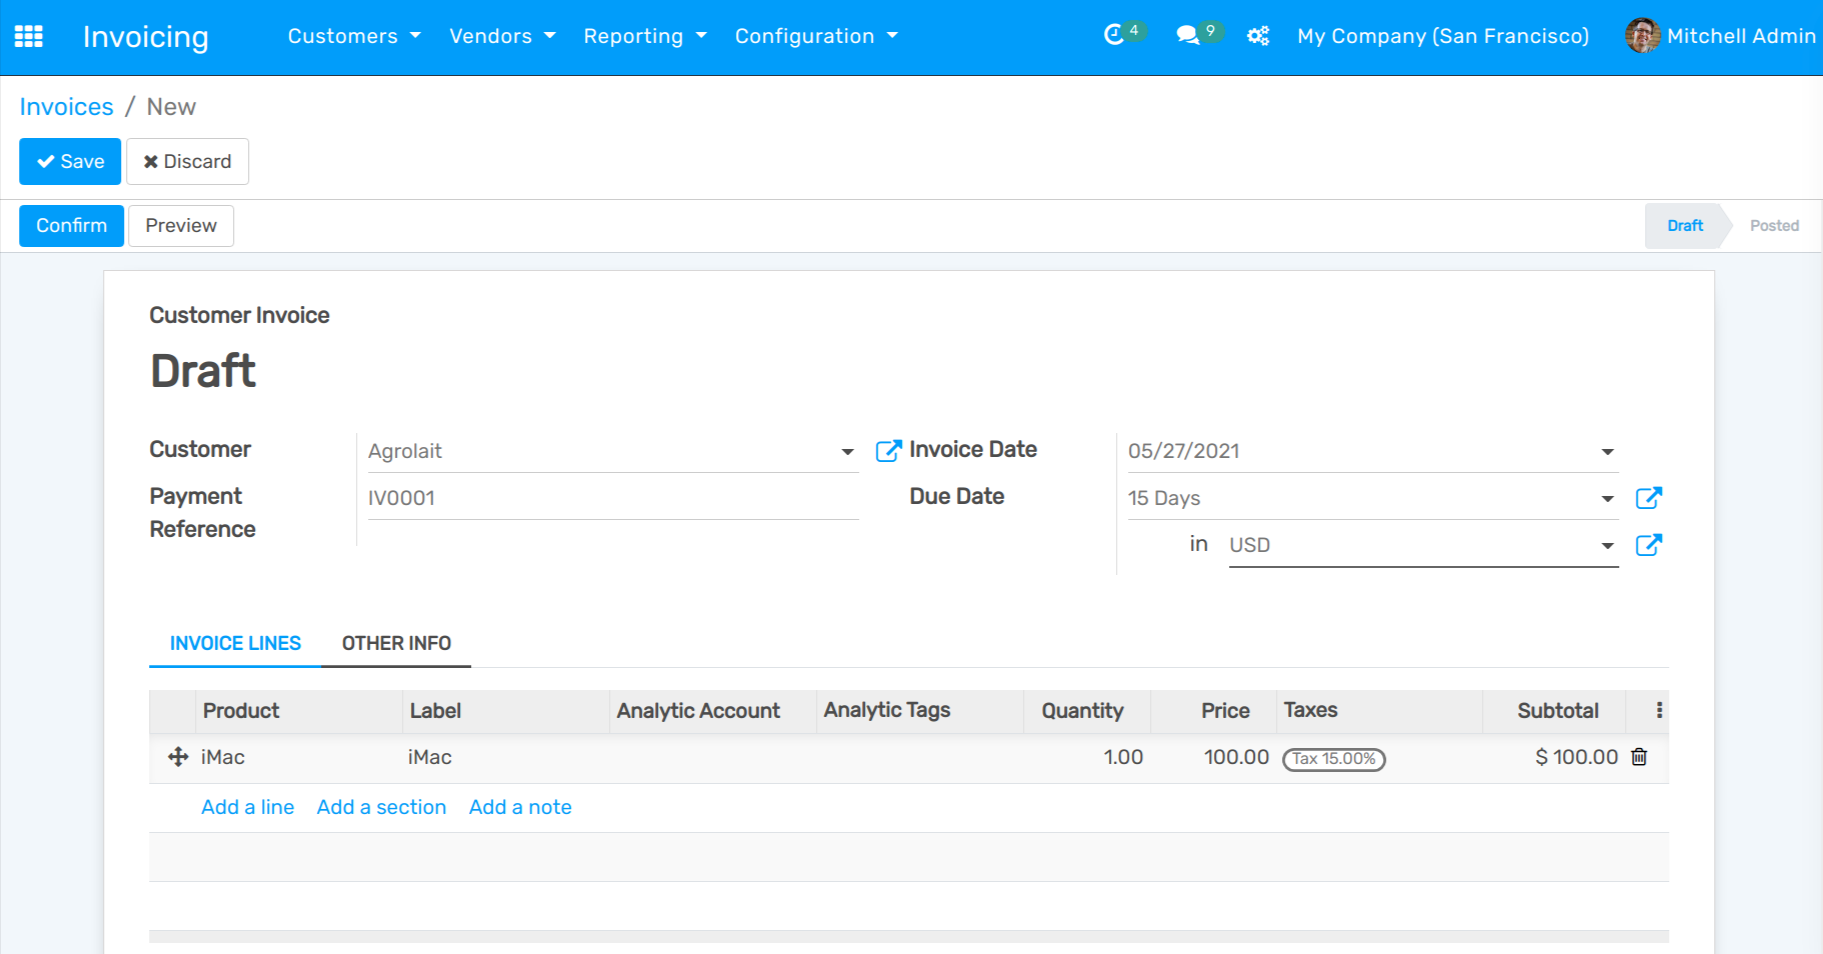Open 15 Days payment term external link
This screenshot has height=954, width=1823.
coord(1648,498)
